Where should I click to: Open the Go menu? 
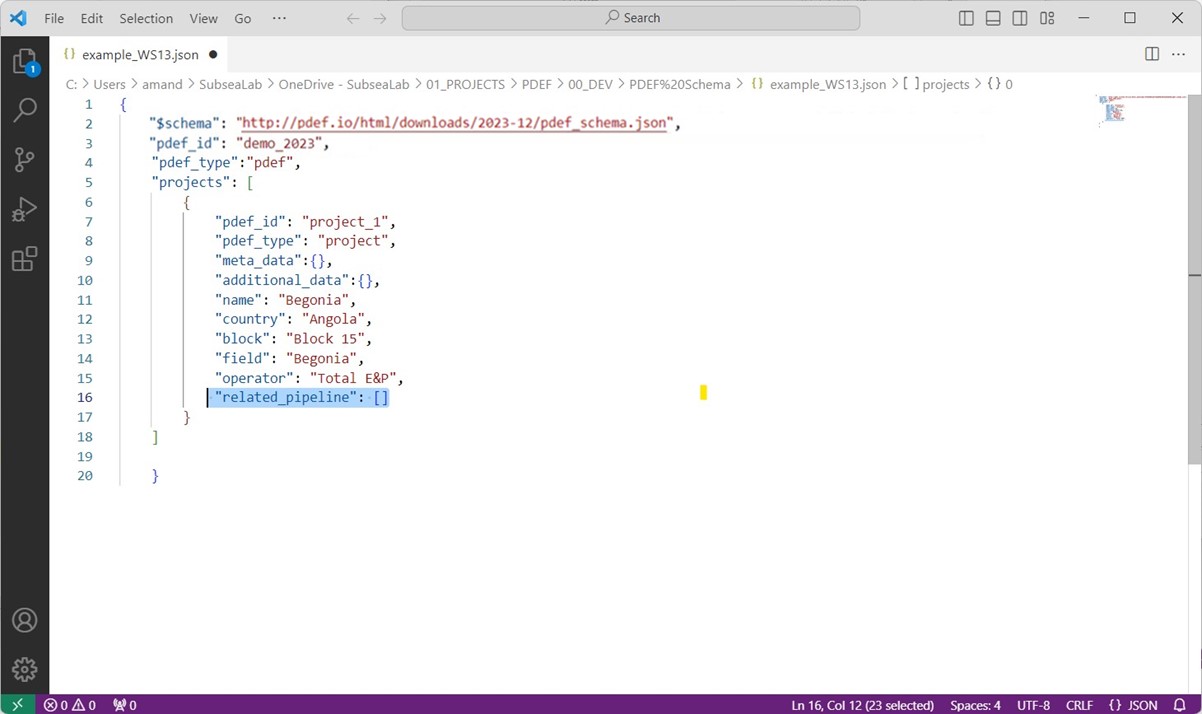tap(243, 18)
